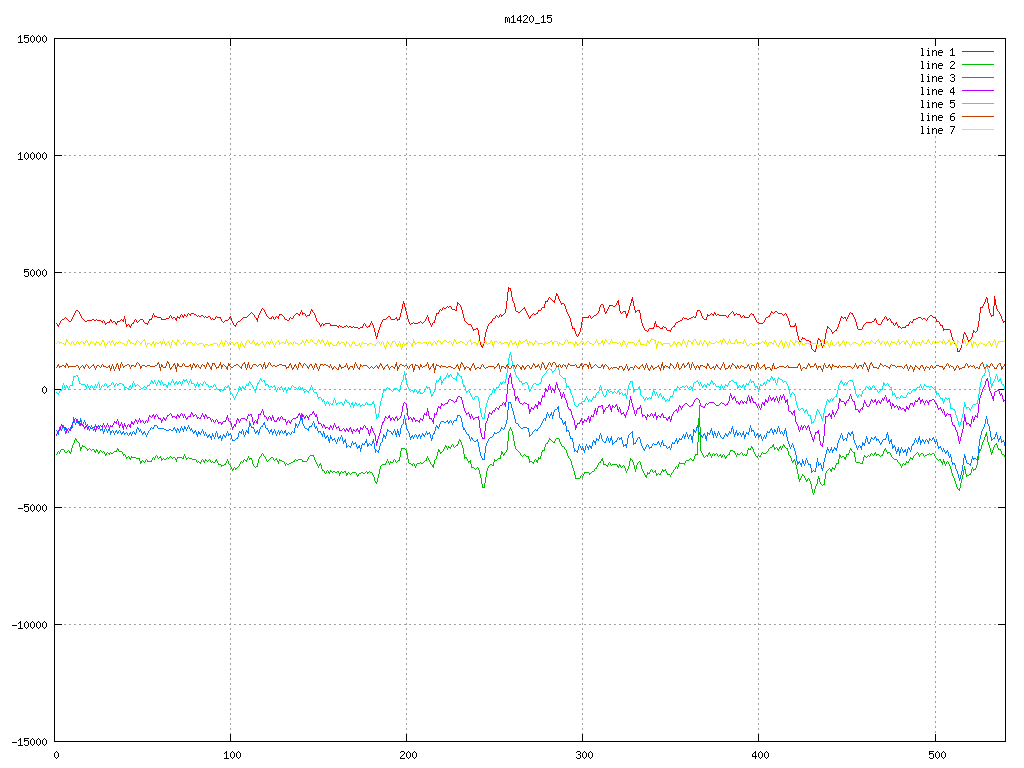
Task: Click the chart title m1420_15
Action: click(x=528, y=20)
